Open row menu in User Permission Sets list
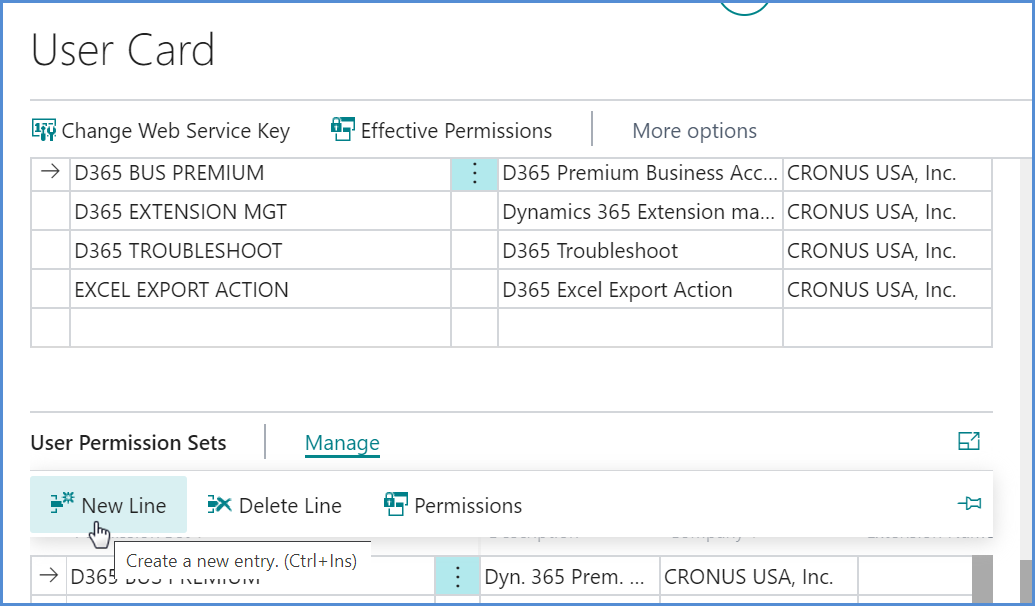Image resolution: width=1035 pixels, height=606 pixels. point(457,577)
